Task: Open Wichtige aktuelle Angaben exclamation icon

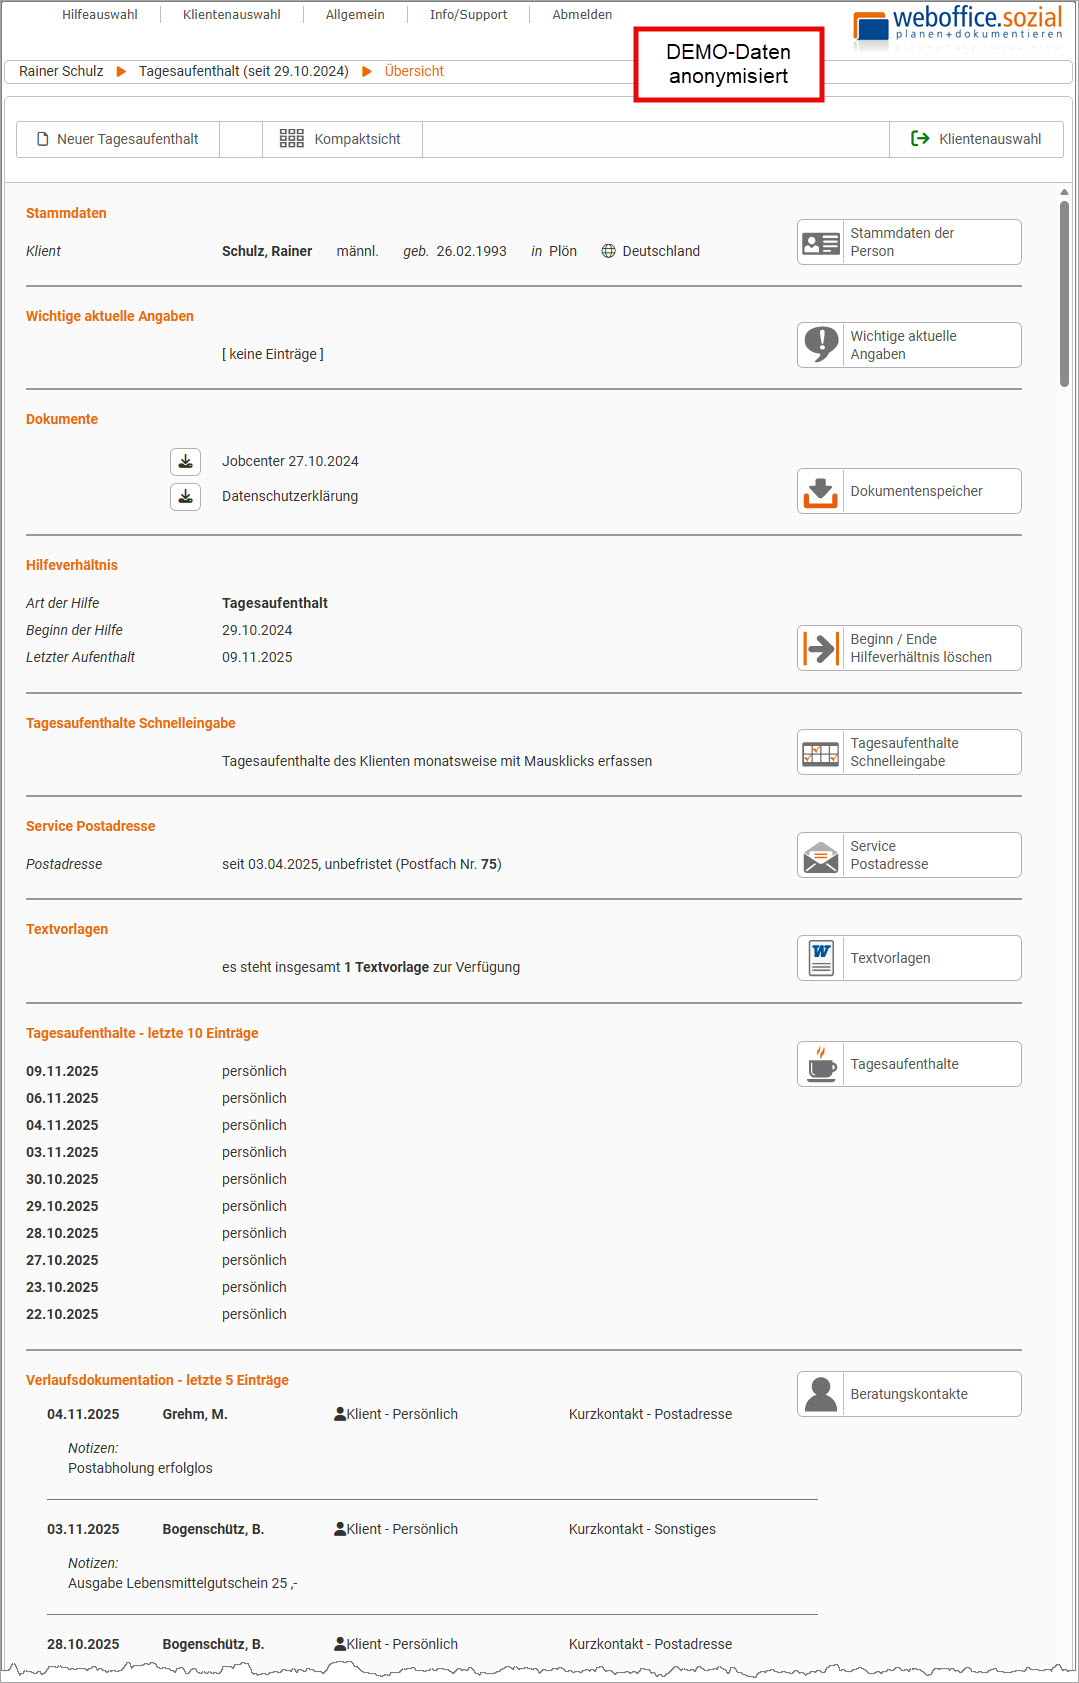Action: pyautogui.click(x=821, y=346)
